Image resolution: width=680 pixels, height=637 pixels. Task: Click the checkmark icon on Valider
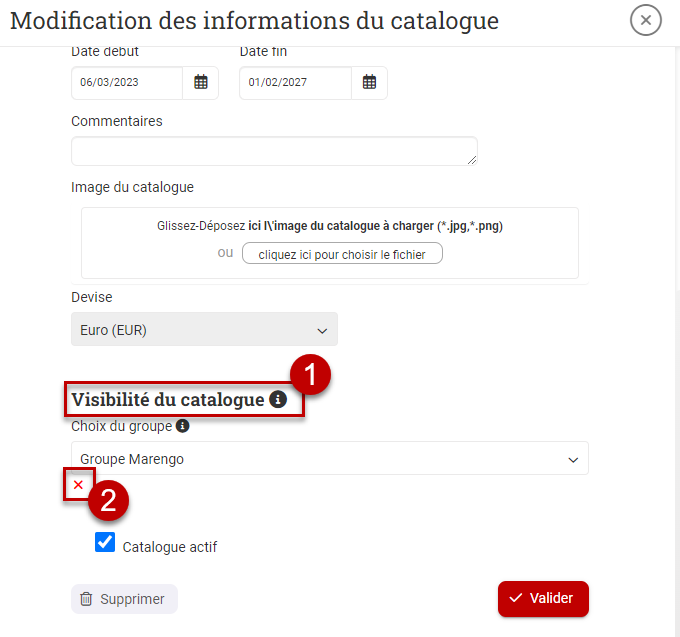coord(516,598)
